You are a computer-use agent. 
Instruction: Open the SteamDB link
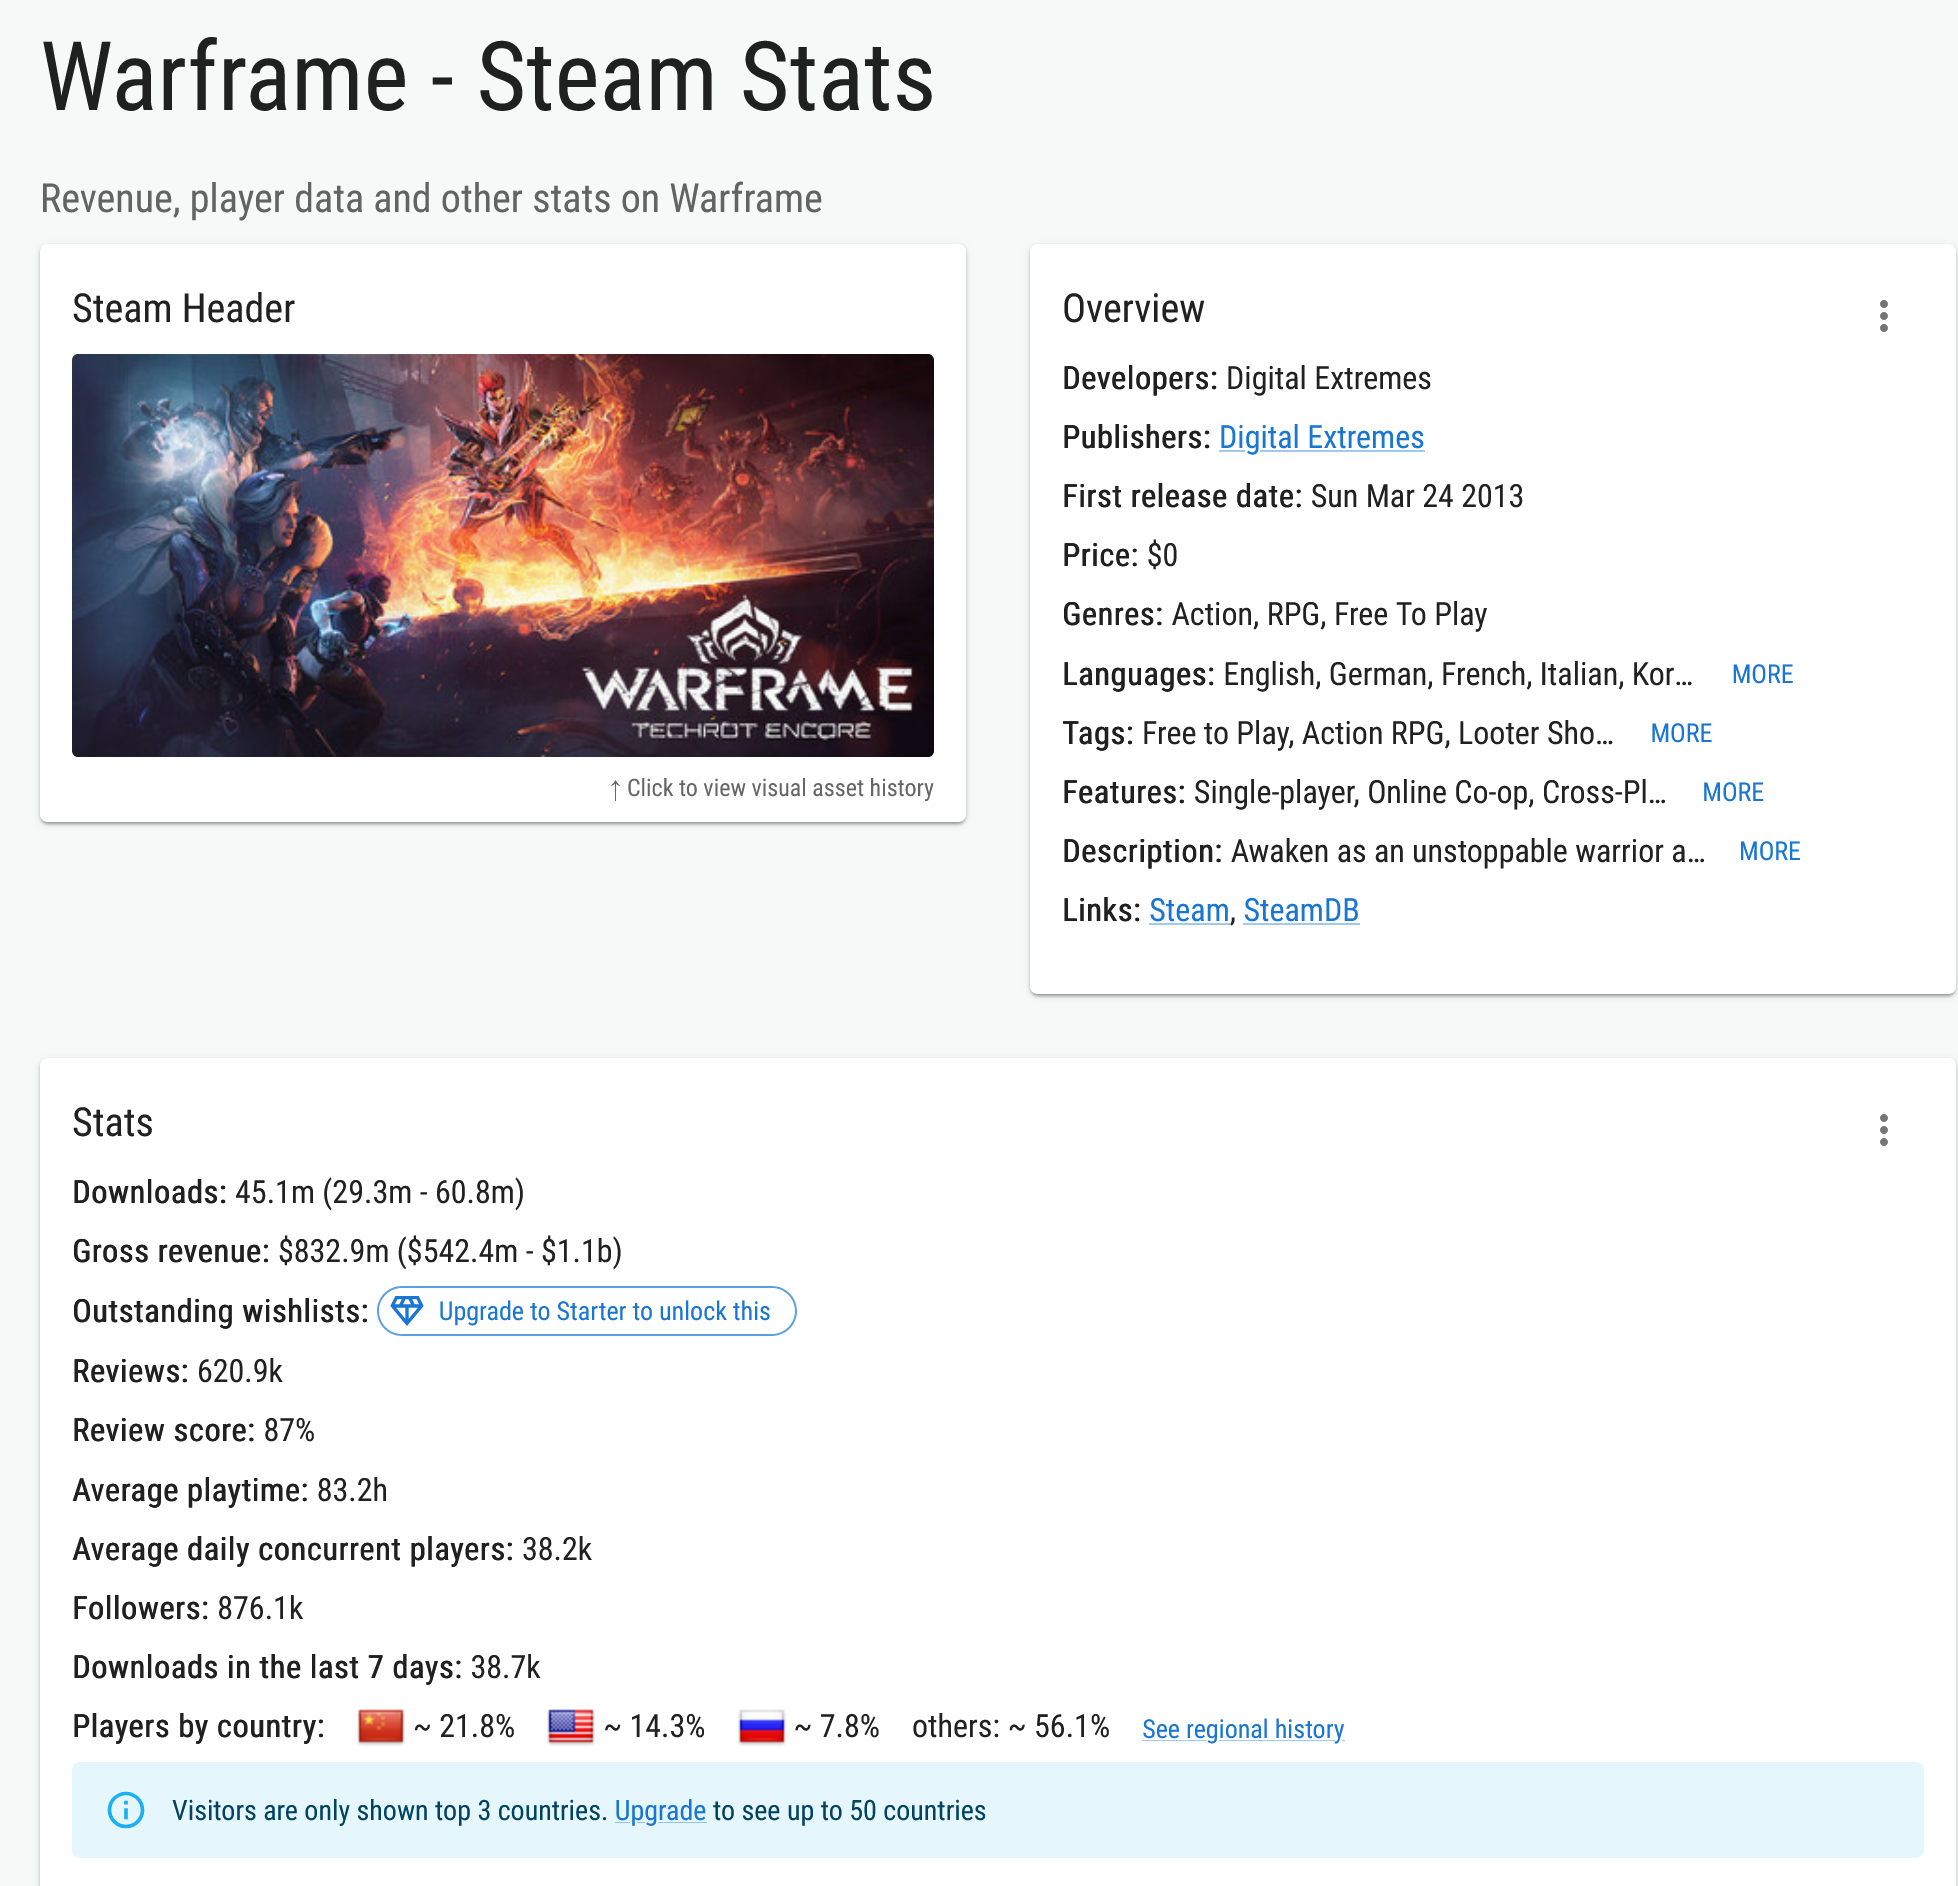pyautogui.click(x=1301, y=910)
